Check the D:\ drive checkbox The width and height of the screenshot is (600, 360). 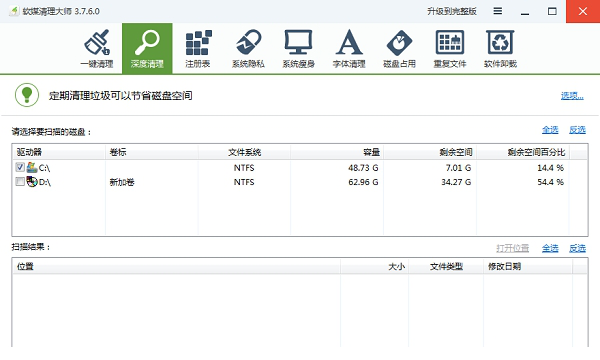20,181
